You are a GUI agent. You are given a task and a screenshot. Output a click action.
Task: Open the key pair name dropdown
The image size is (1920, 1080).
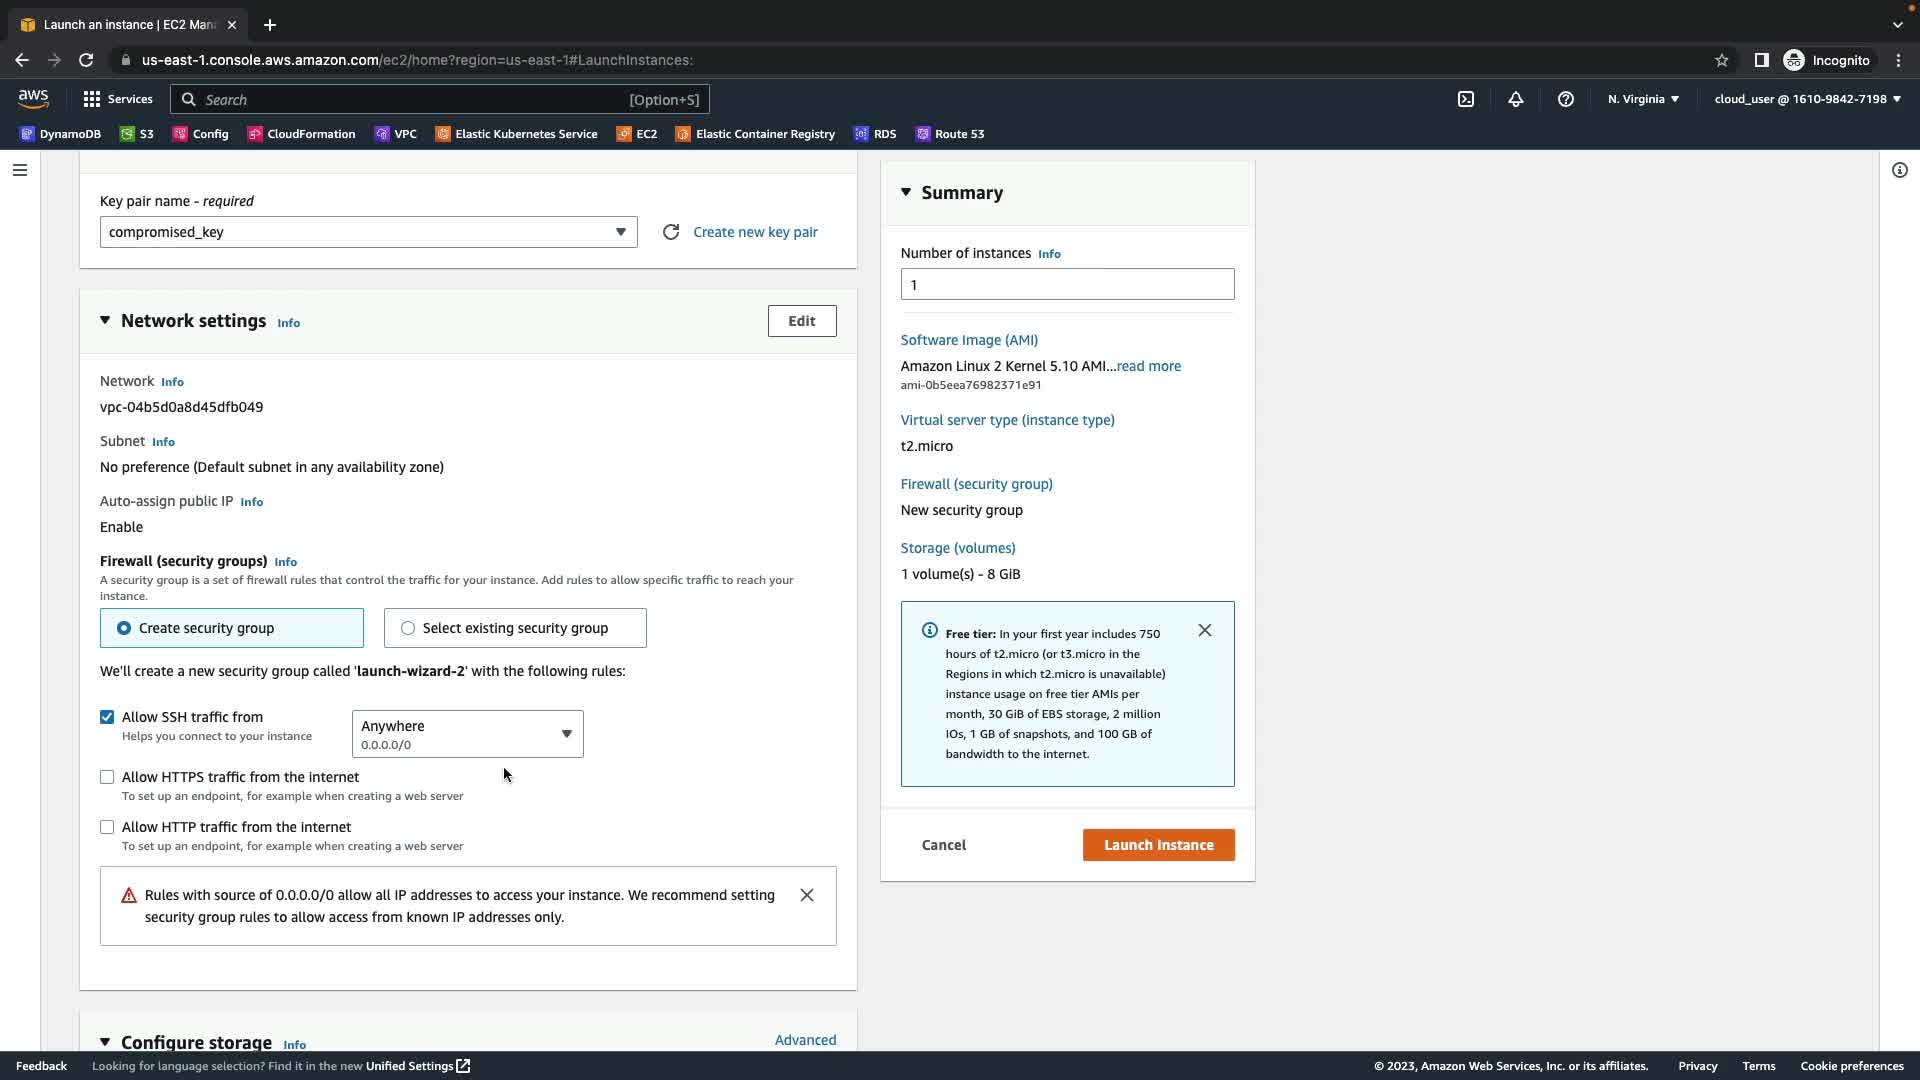coord(368,232)
